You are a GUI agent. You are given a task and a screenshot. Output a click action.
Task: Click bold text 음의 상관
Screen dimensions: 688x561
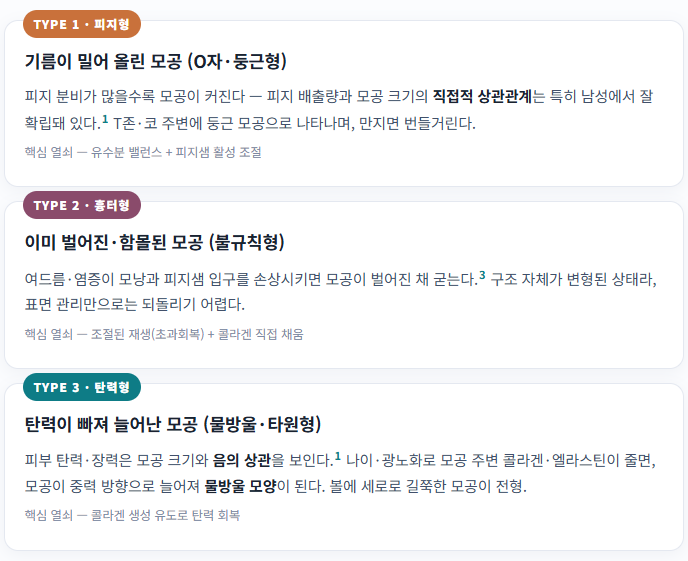tap(242, 460)
